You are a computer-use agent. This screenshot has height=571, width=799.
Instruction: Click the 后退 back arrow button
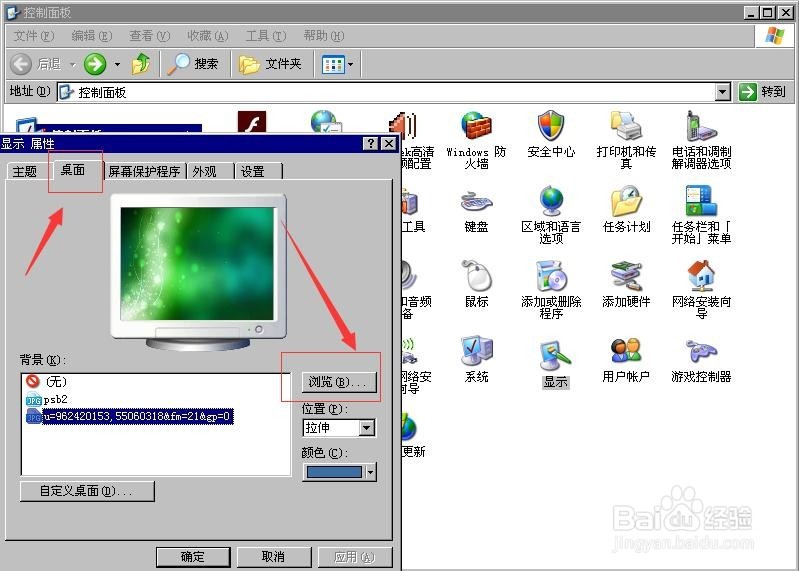click(21, 64)
